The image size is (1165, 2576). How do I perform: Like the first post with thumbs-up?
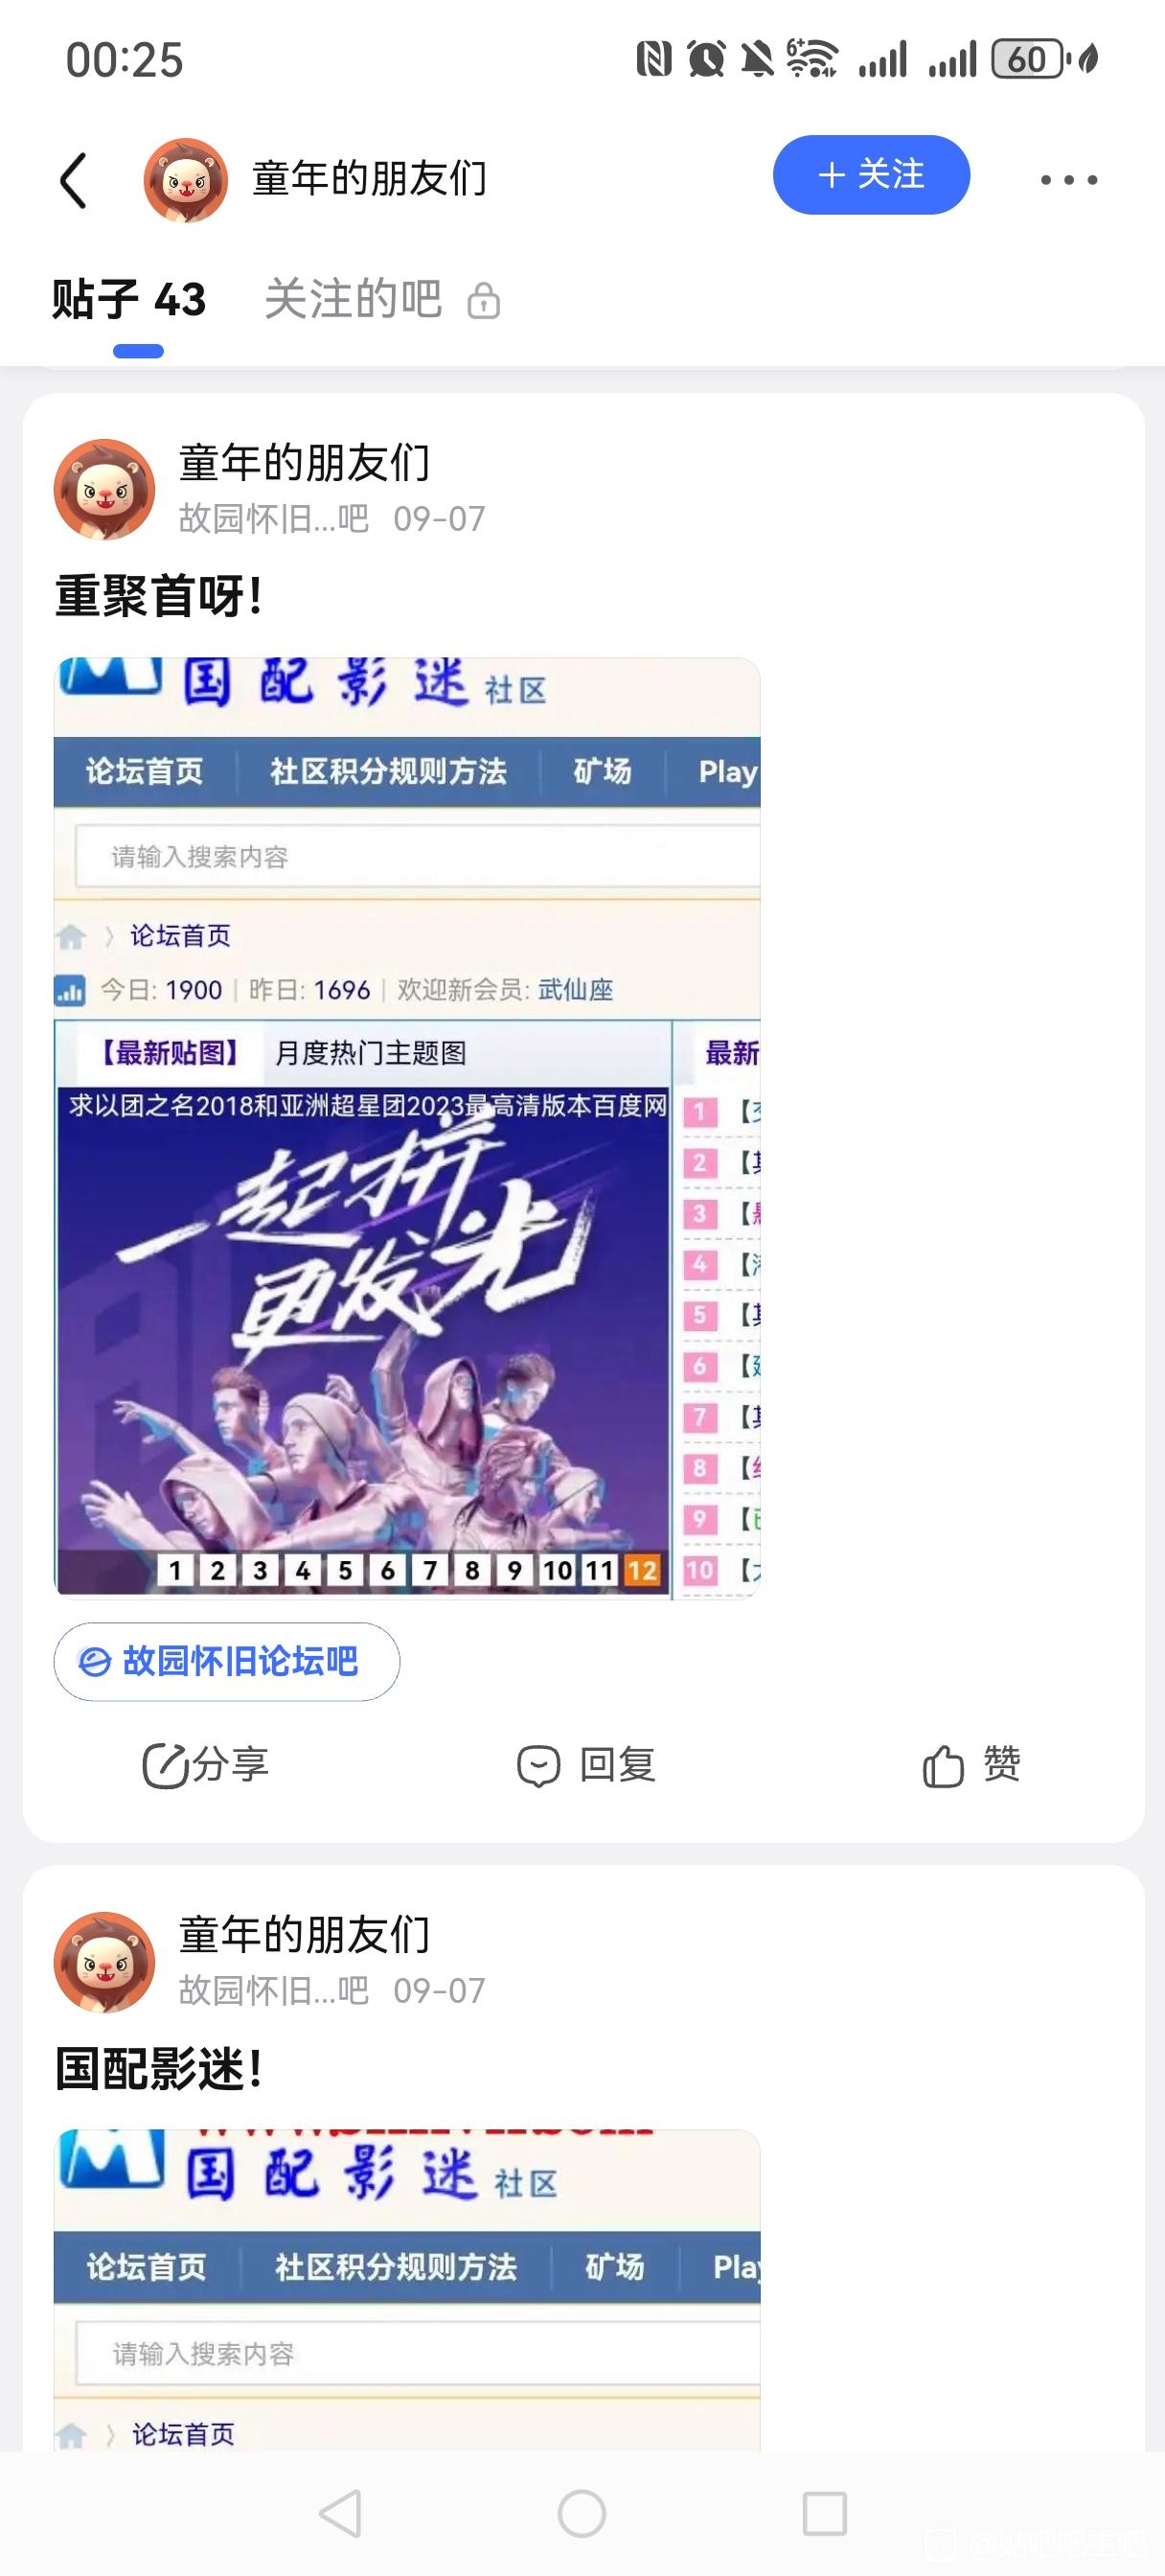[942, 1765]
